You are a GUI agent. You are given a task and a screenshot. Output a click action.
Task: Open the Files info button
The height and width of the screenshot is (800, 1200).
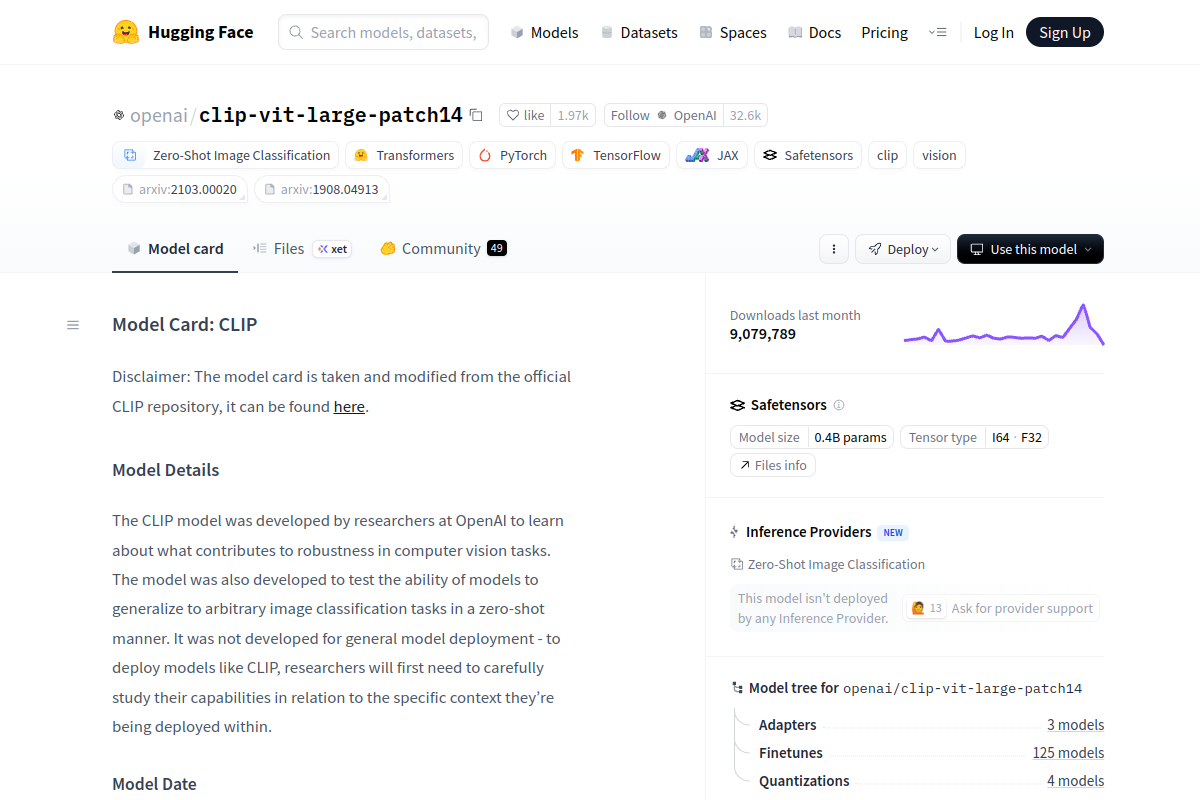773,465
